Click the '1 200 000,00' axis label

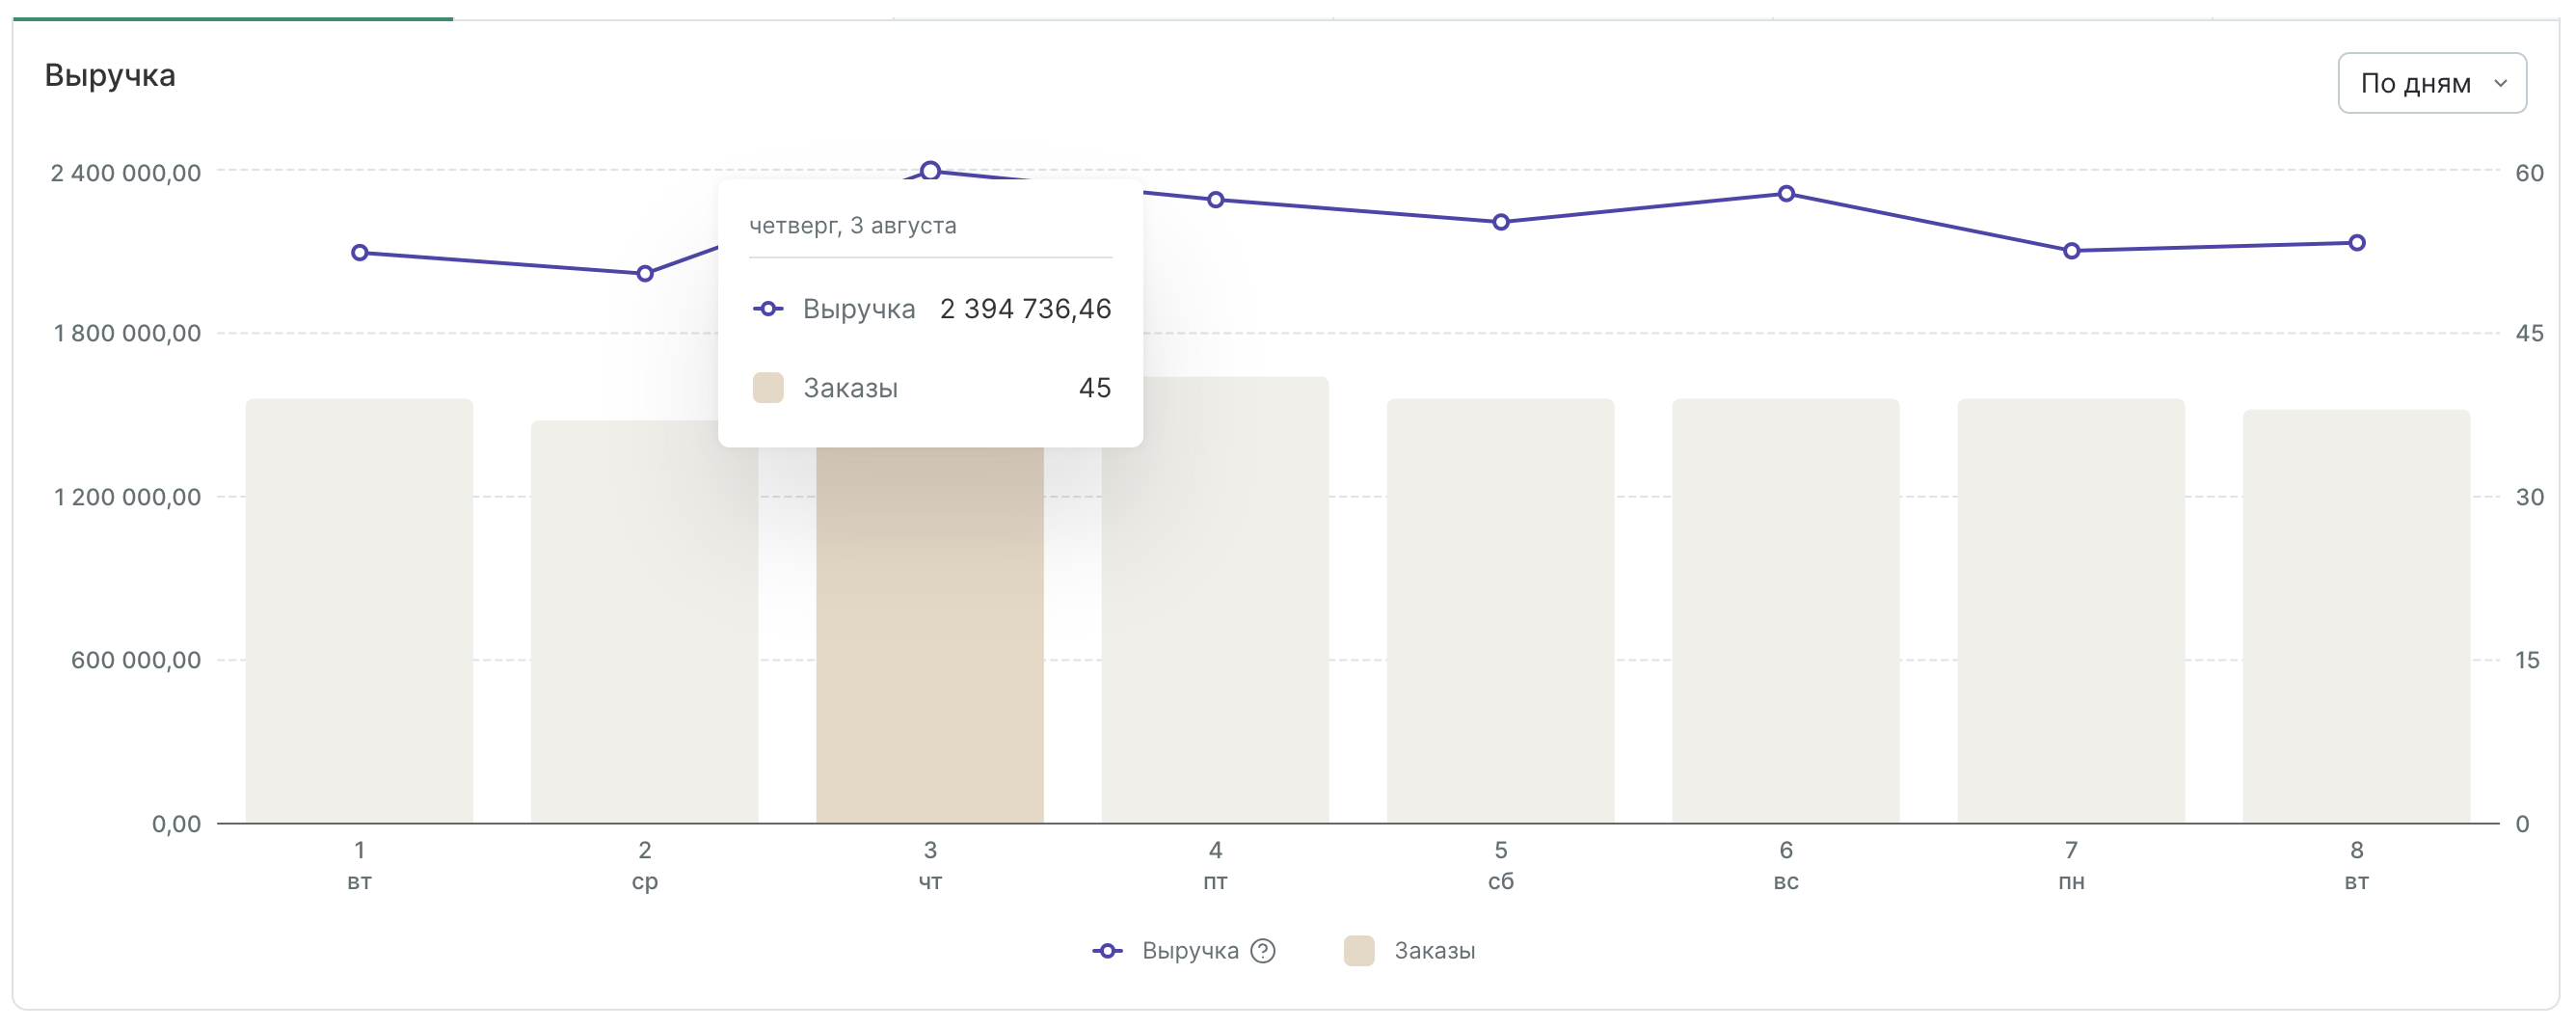pyautogui.click(x=127, y=497)
